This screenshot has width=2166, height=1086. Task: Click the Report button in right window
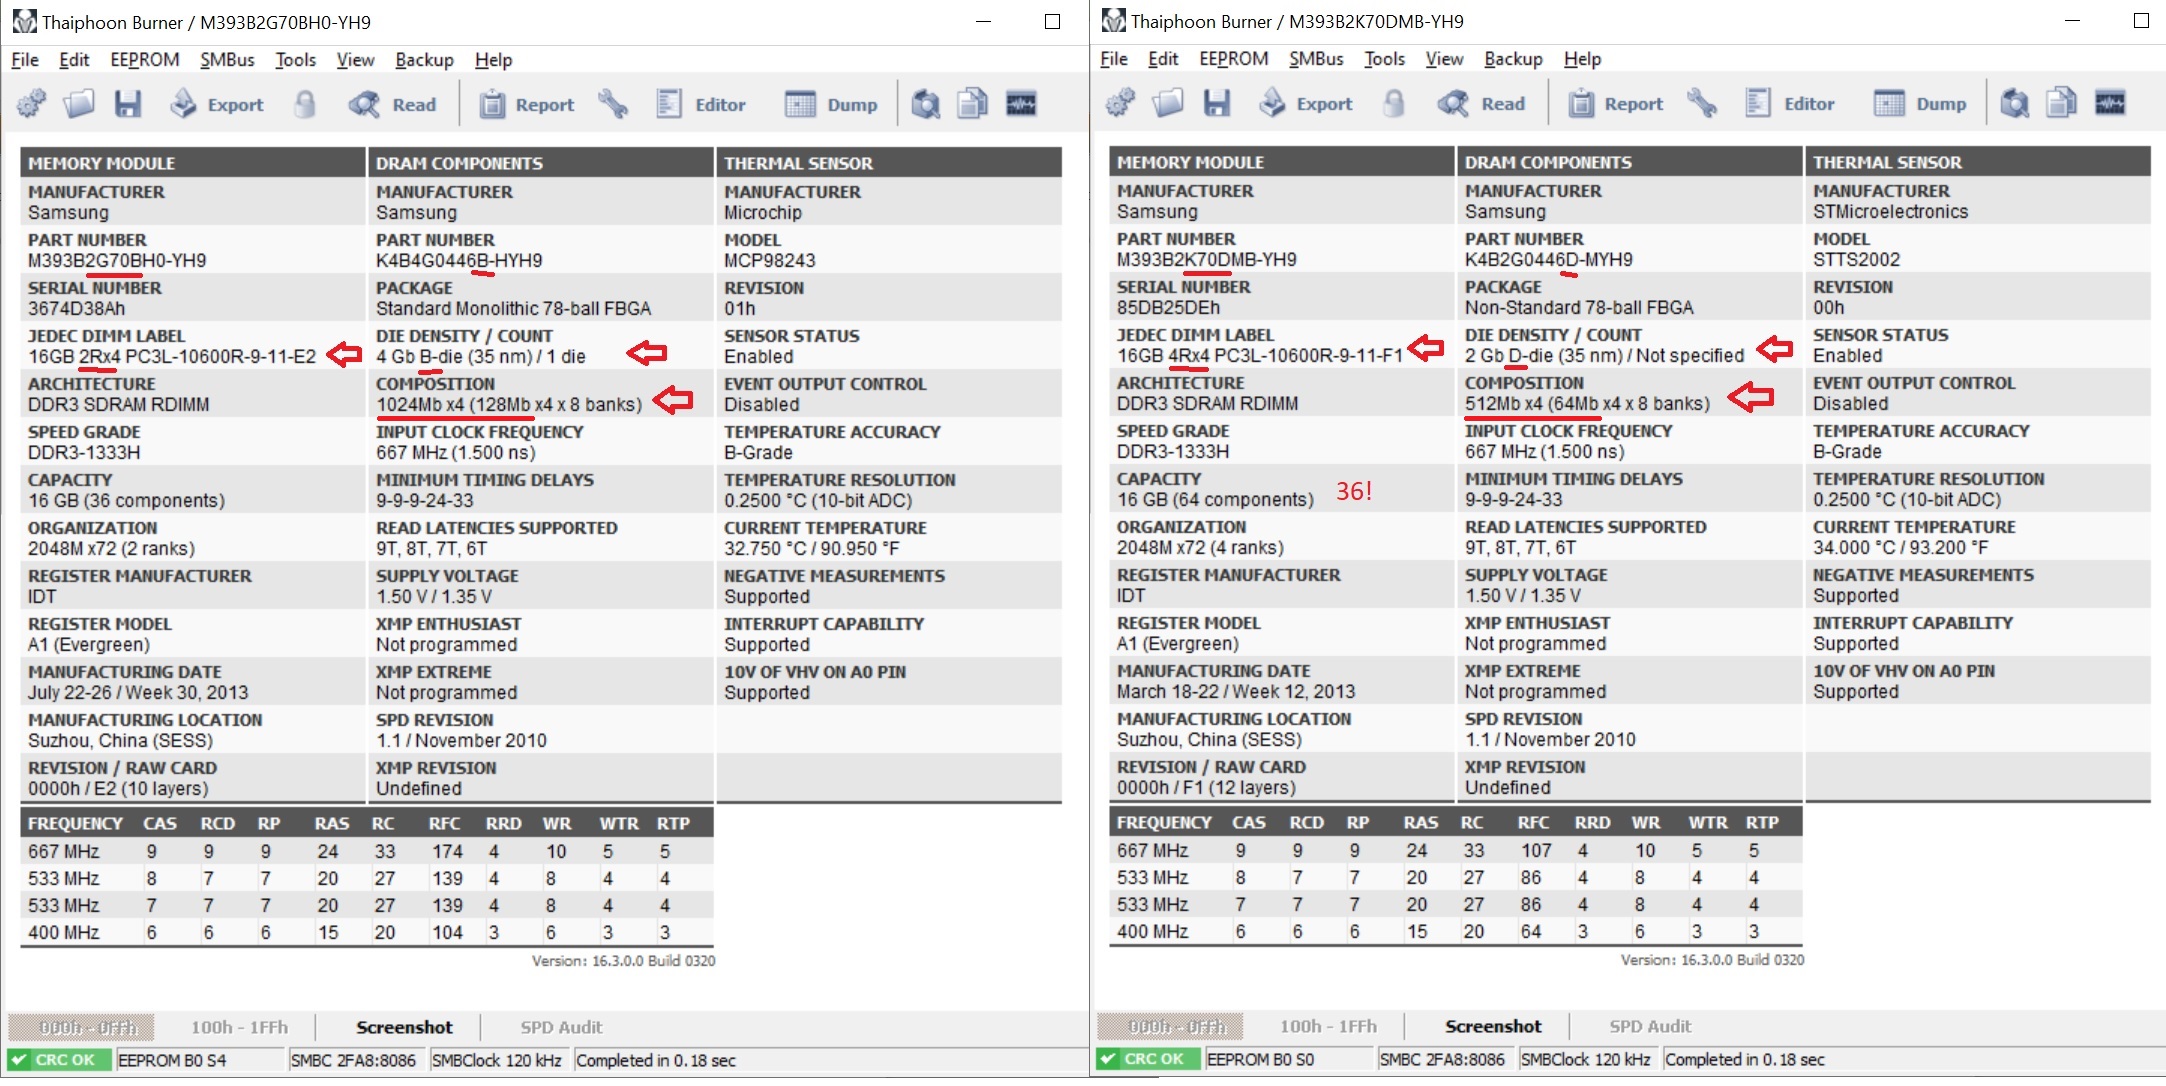[x=1616, y=103]
